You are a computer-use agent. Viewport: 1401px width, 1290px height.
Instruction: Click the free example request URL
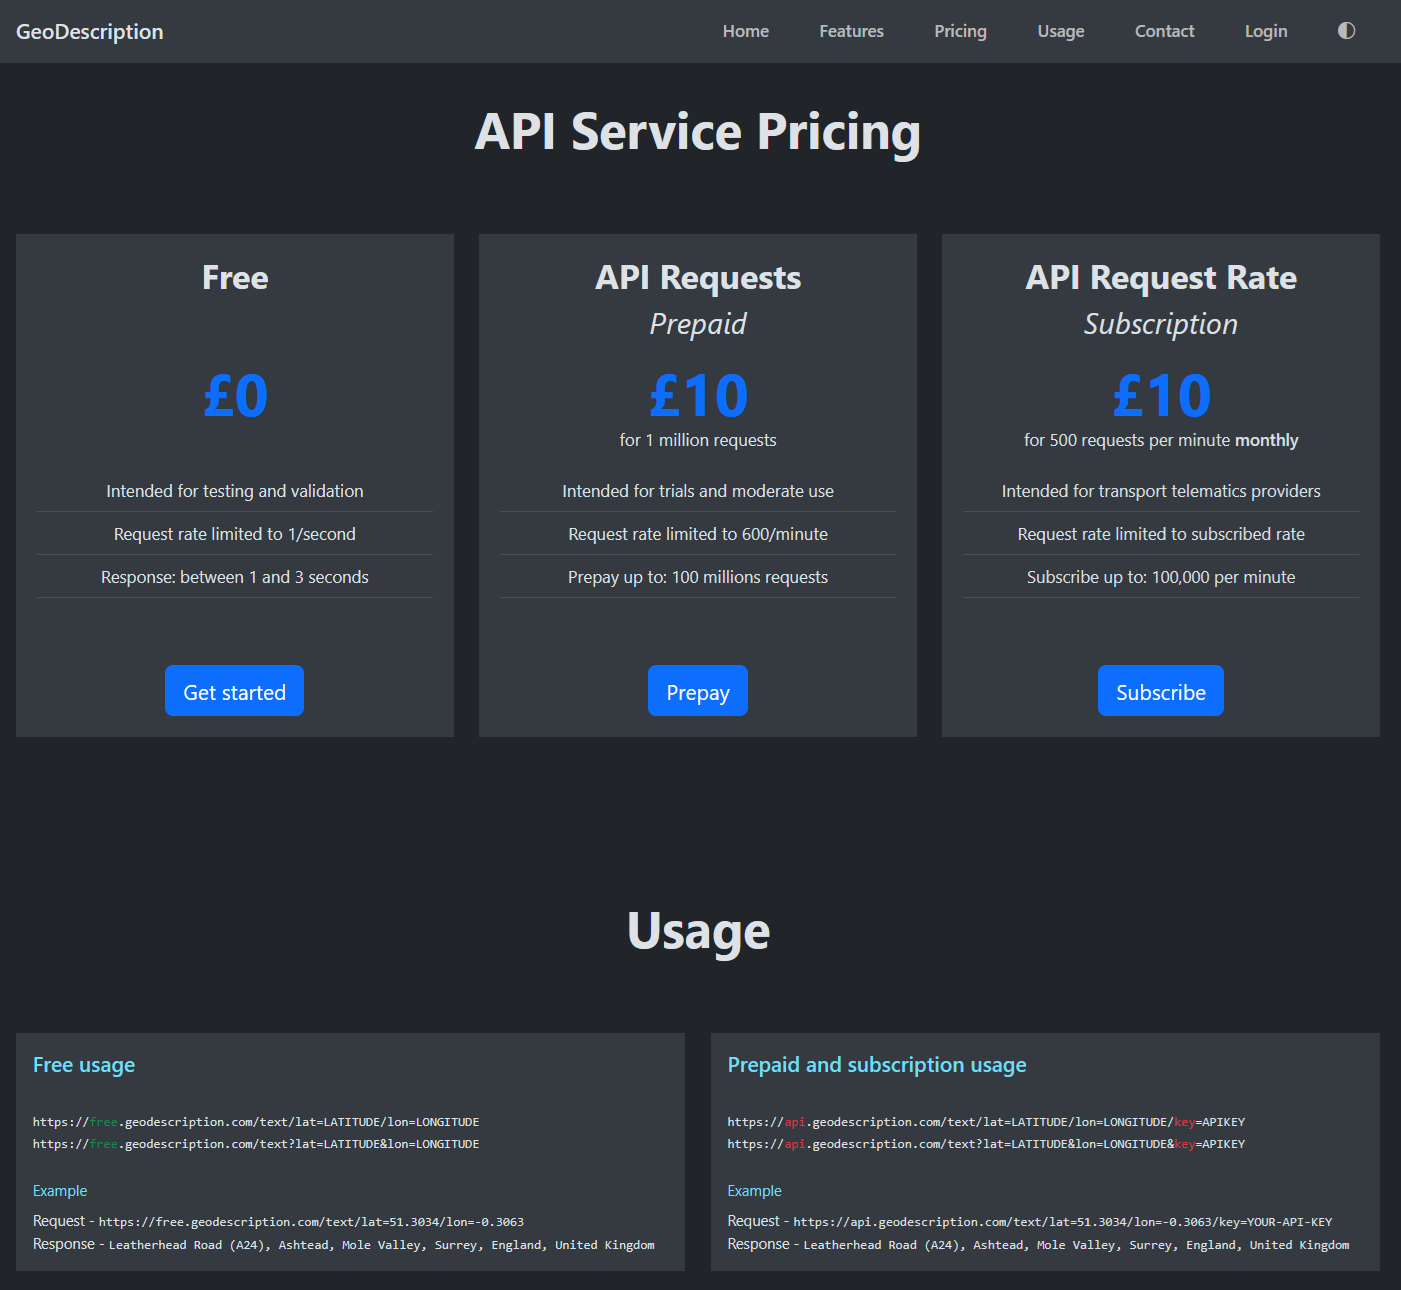(311, 1222)
